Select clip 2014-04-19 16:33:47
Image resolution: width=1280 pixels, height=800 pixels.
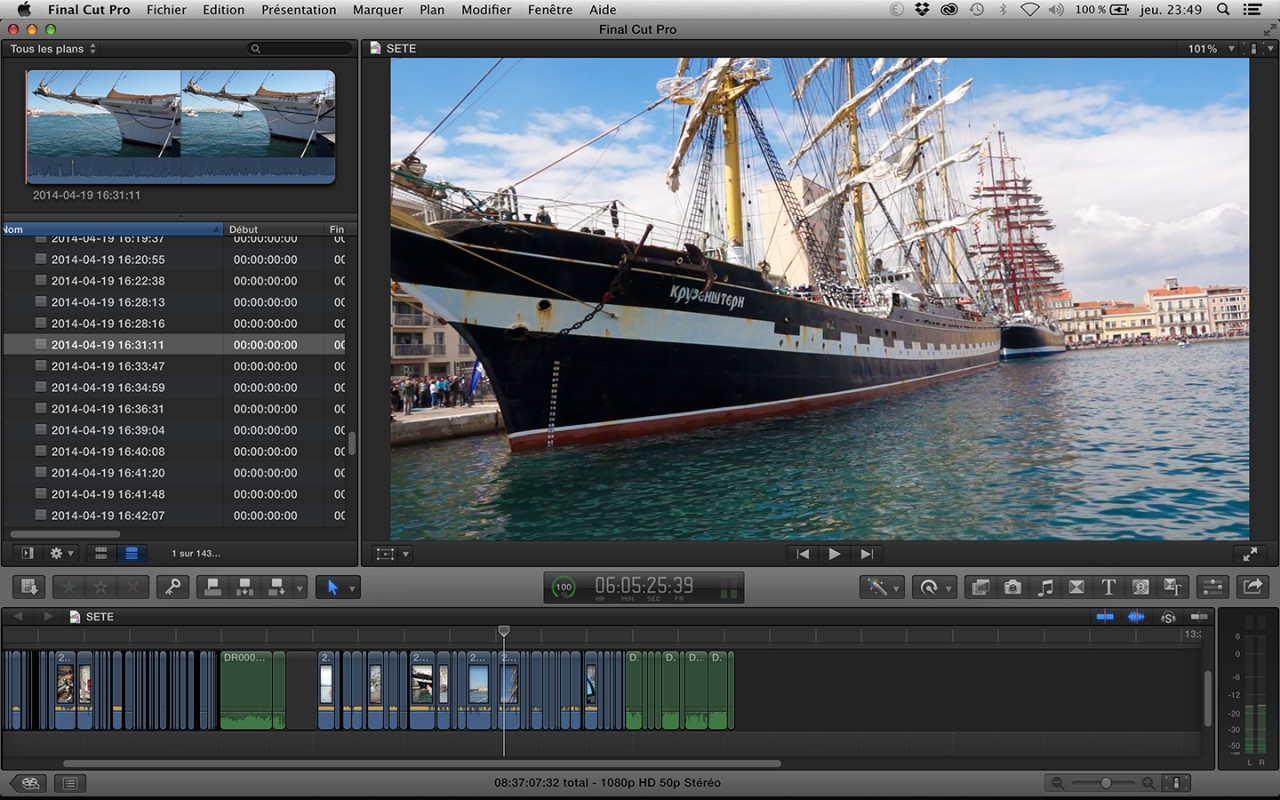coord(174,366)
